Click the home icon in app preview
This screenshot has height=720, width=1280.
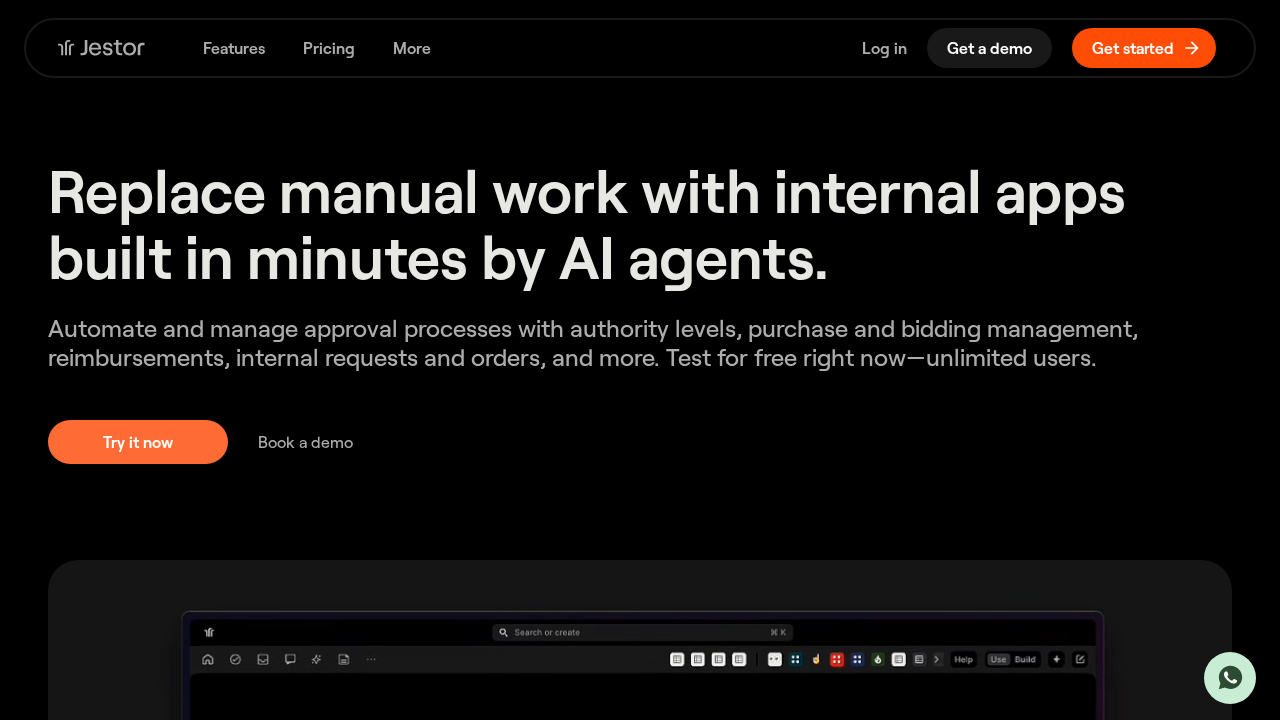(x=208, y=660)
